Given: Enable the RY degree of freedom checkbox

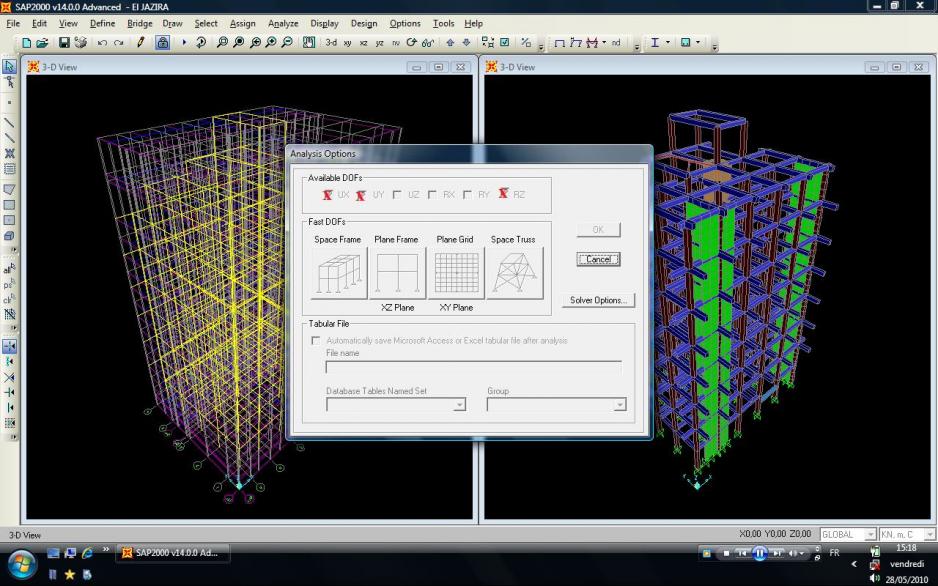Looking at the screenshot, I should click(467, 195).
